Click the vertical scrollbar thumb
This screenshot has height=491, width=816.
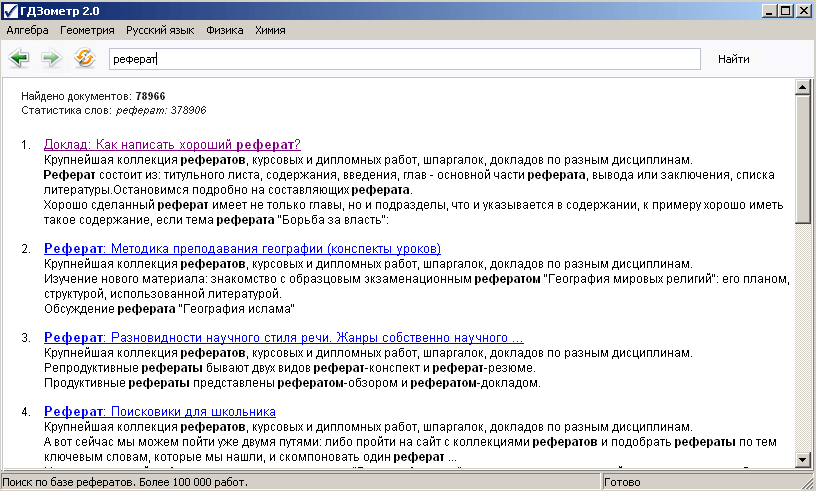click(802, 159)
